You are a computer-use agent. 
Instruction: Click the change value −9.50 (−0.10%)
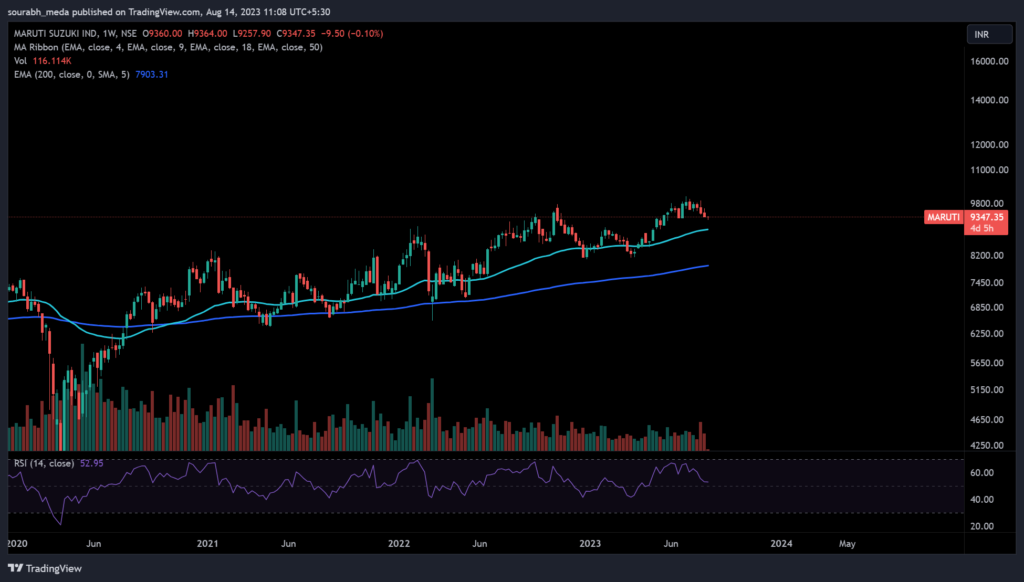pyautogui.click(x=352, y=33)
